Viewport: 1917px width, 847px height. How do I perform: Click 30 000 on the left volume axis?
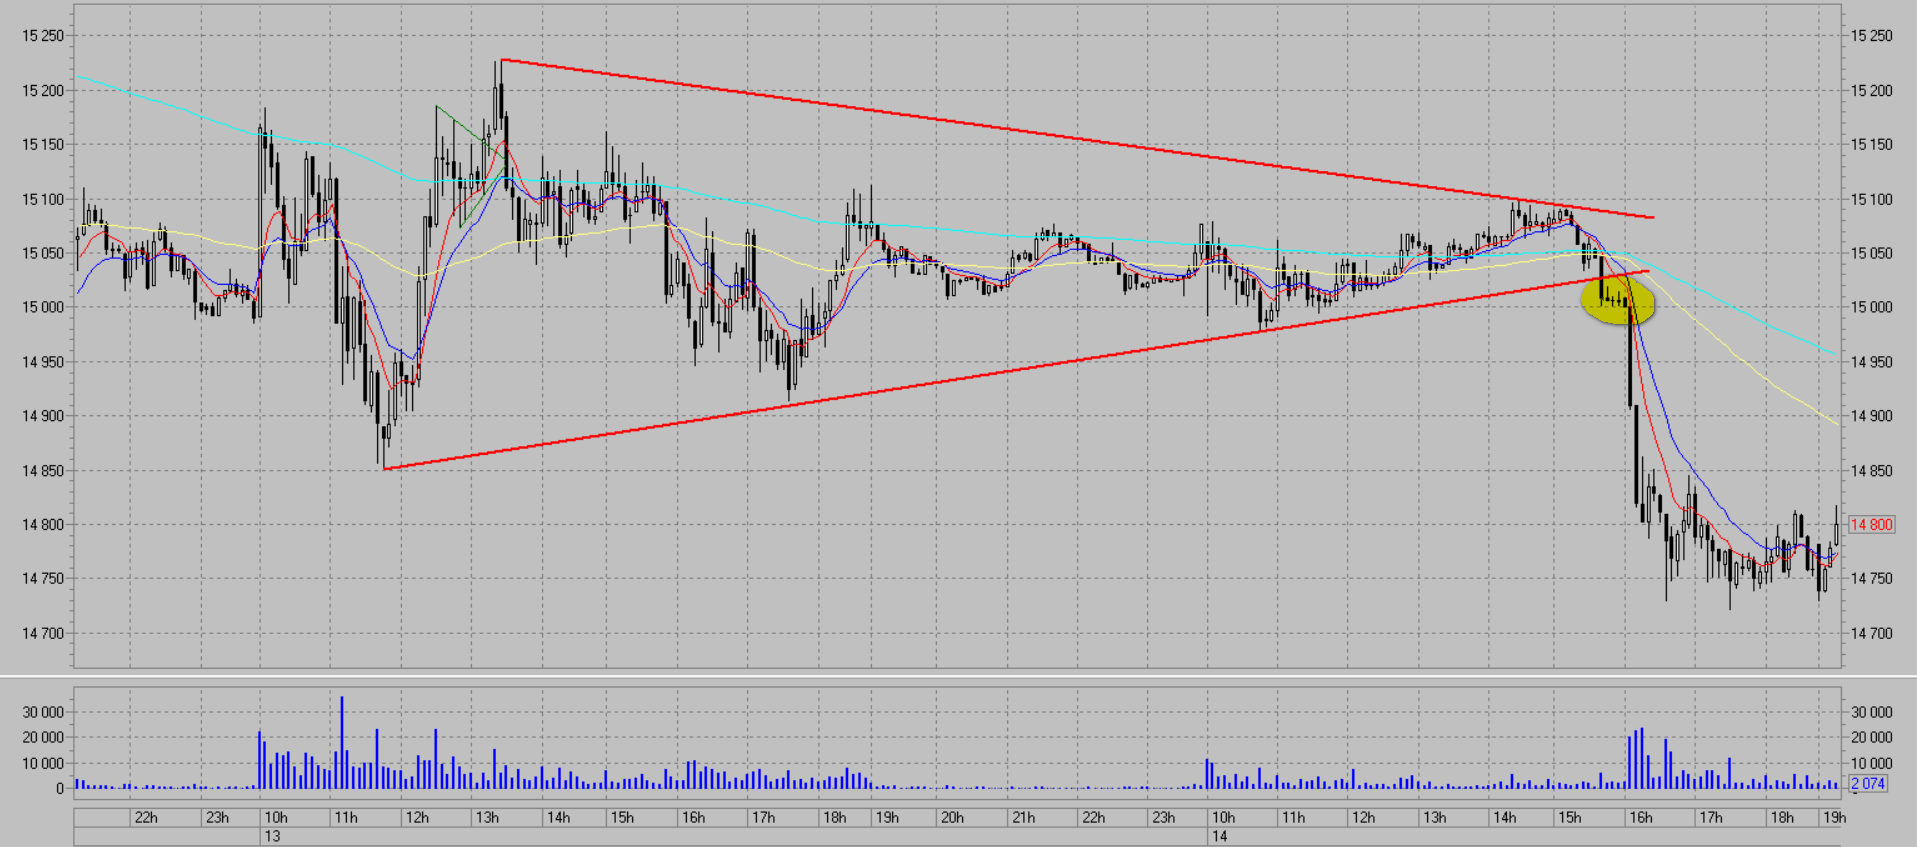(x=43, y=712)
